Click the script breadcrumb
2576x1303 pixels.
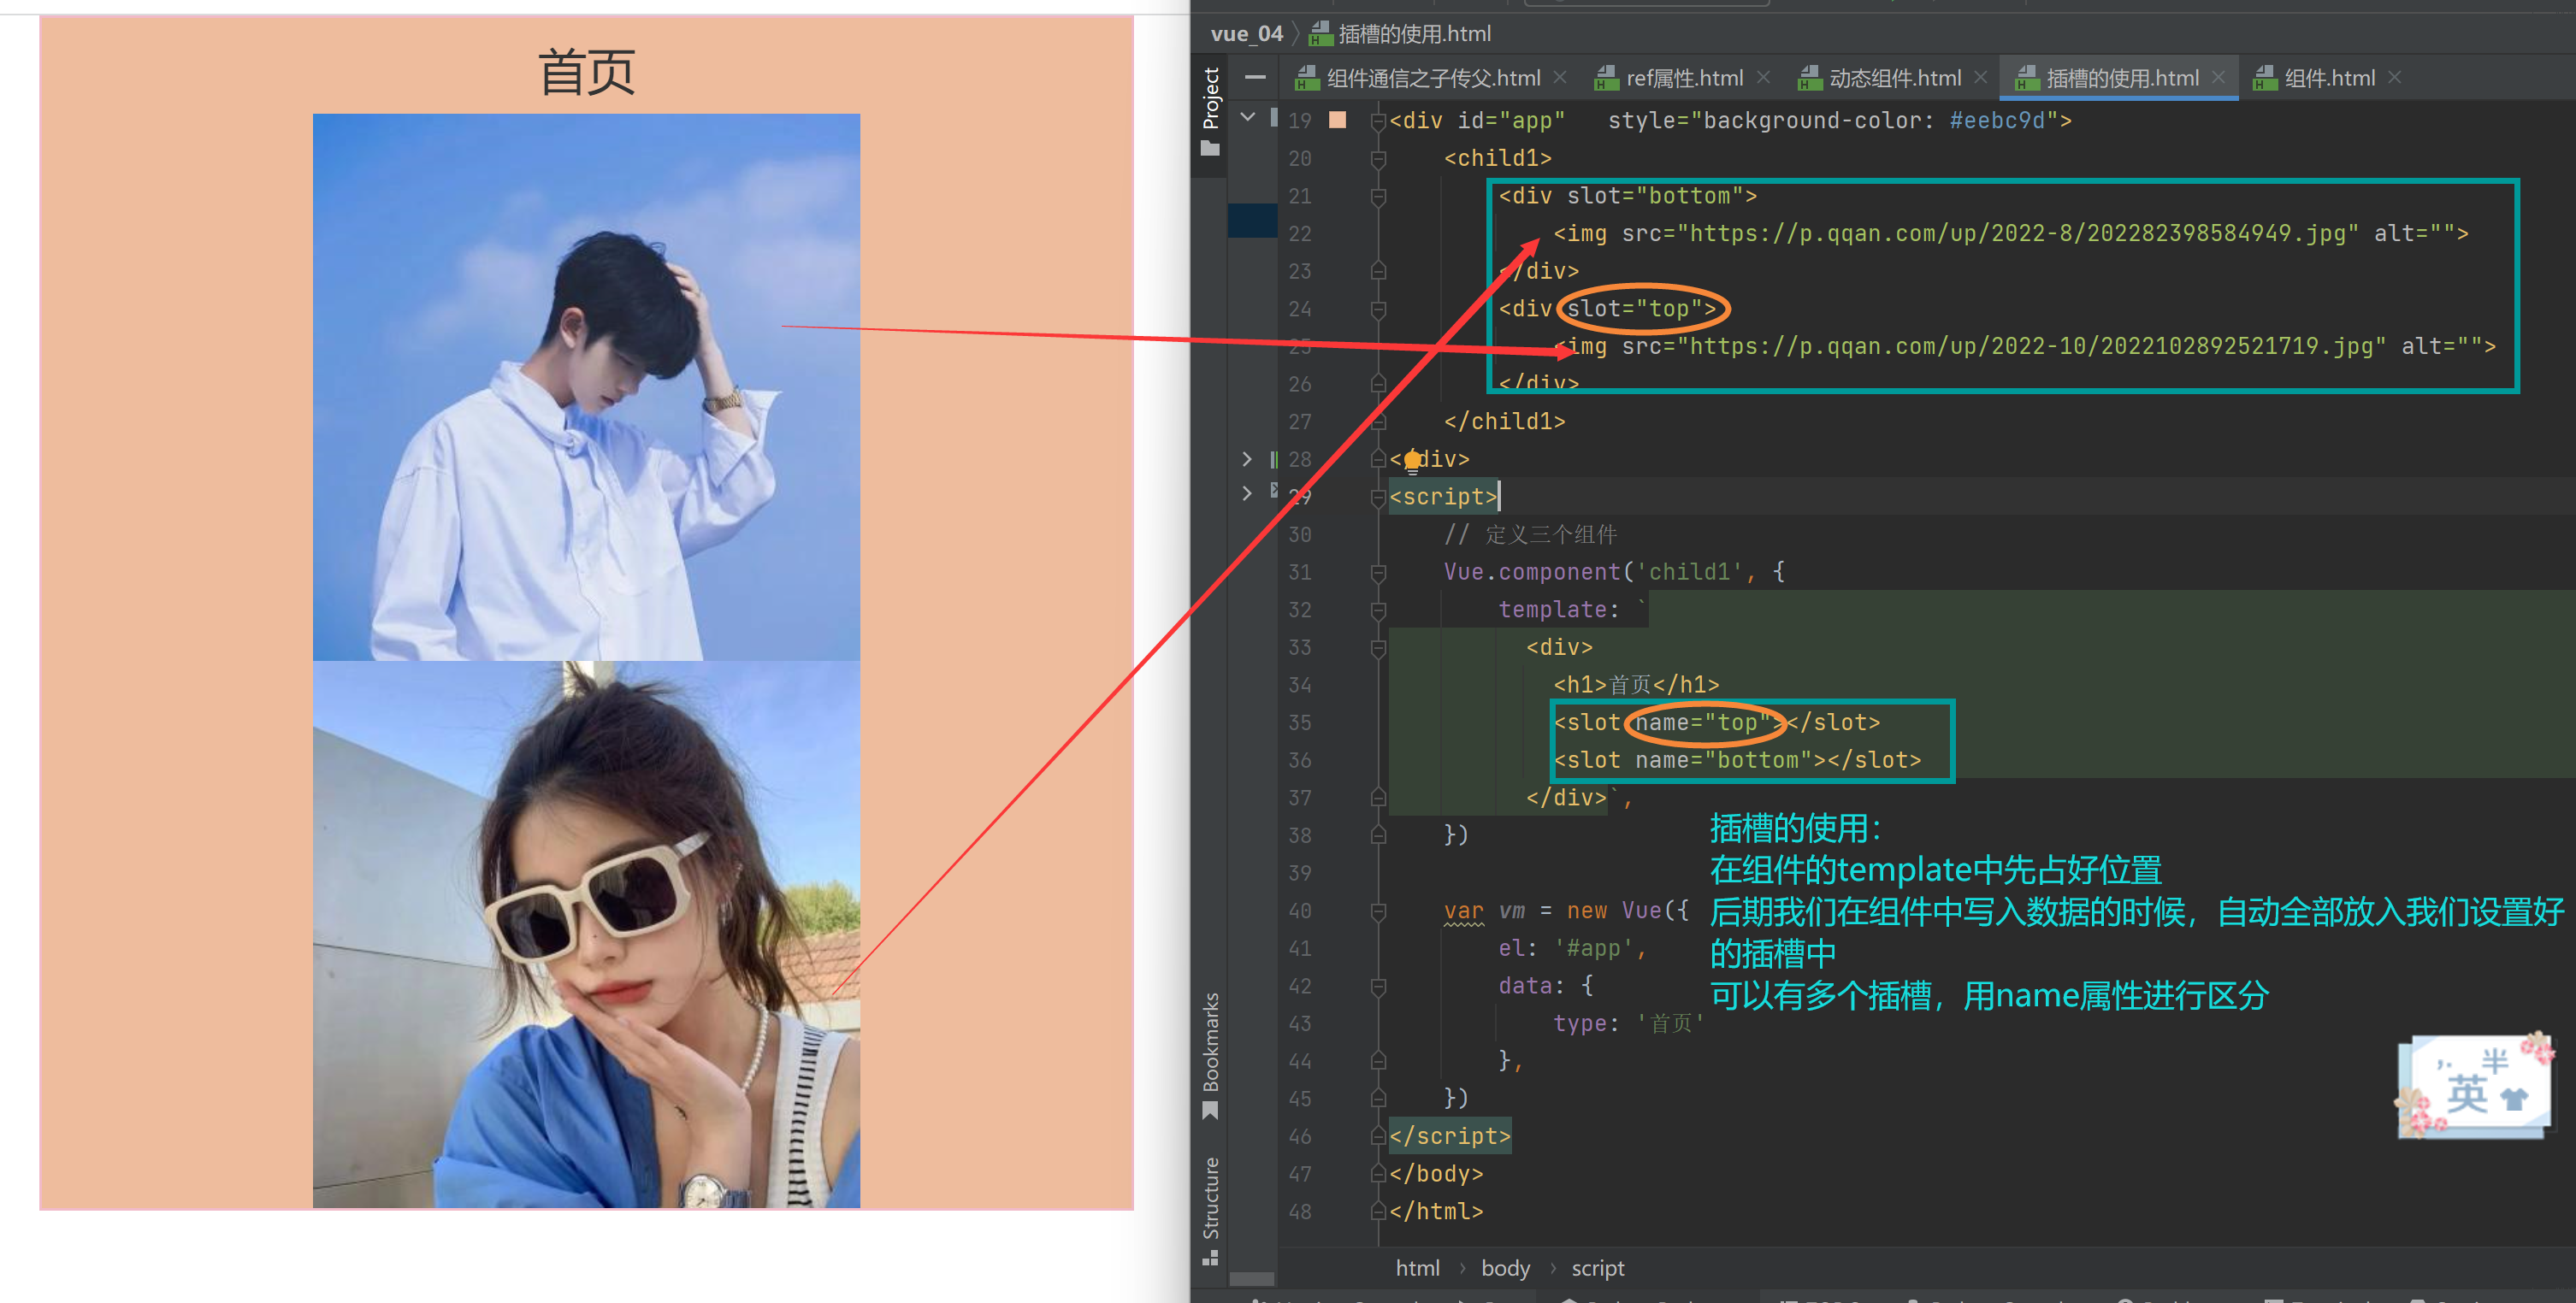point(1597,1268)
